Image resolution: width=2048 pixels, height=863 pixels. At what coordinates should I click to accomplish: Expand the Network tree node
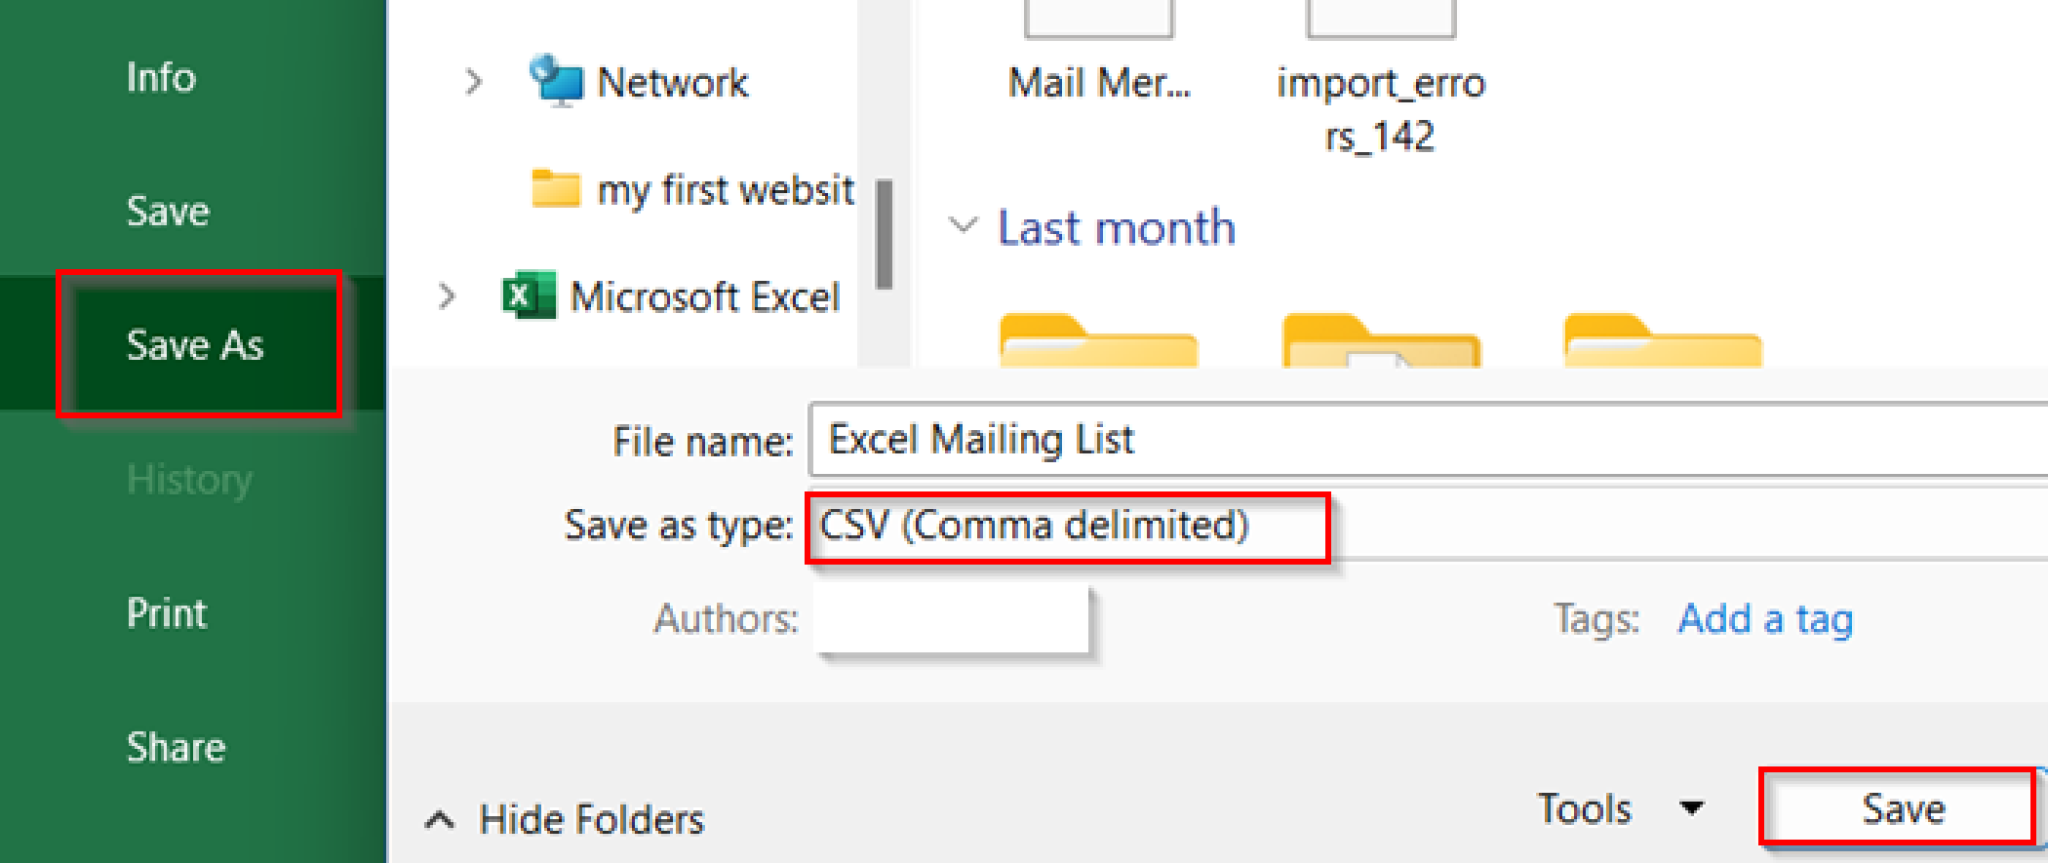(x=473, y=81)
